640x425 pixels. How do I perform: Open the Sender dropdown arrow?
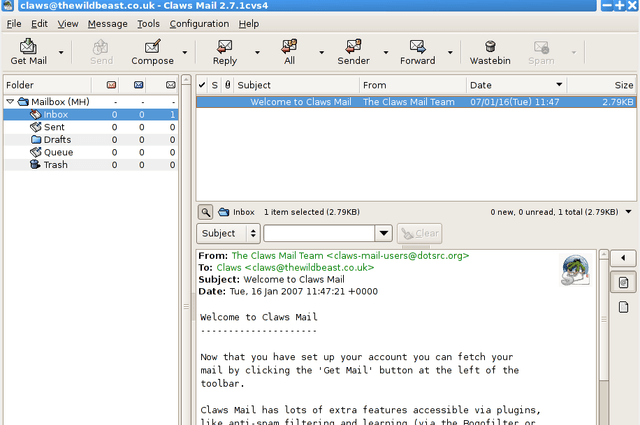[x=386, y=52]
